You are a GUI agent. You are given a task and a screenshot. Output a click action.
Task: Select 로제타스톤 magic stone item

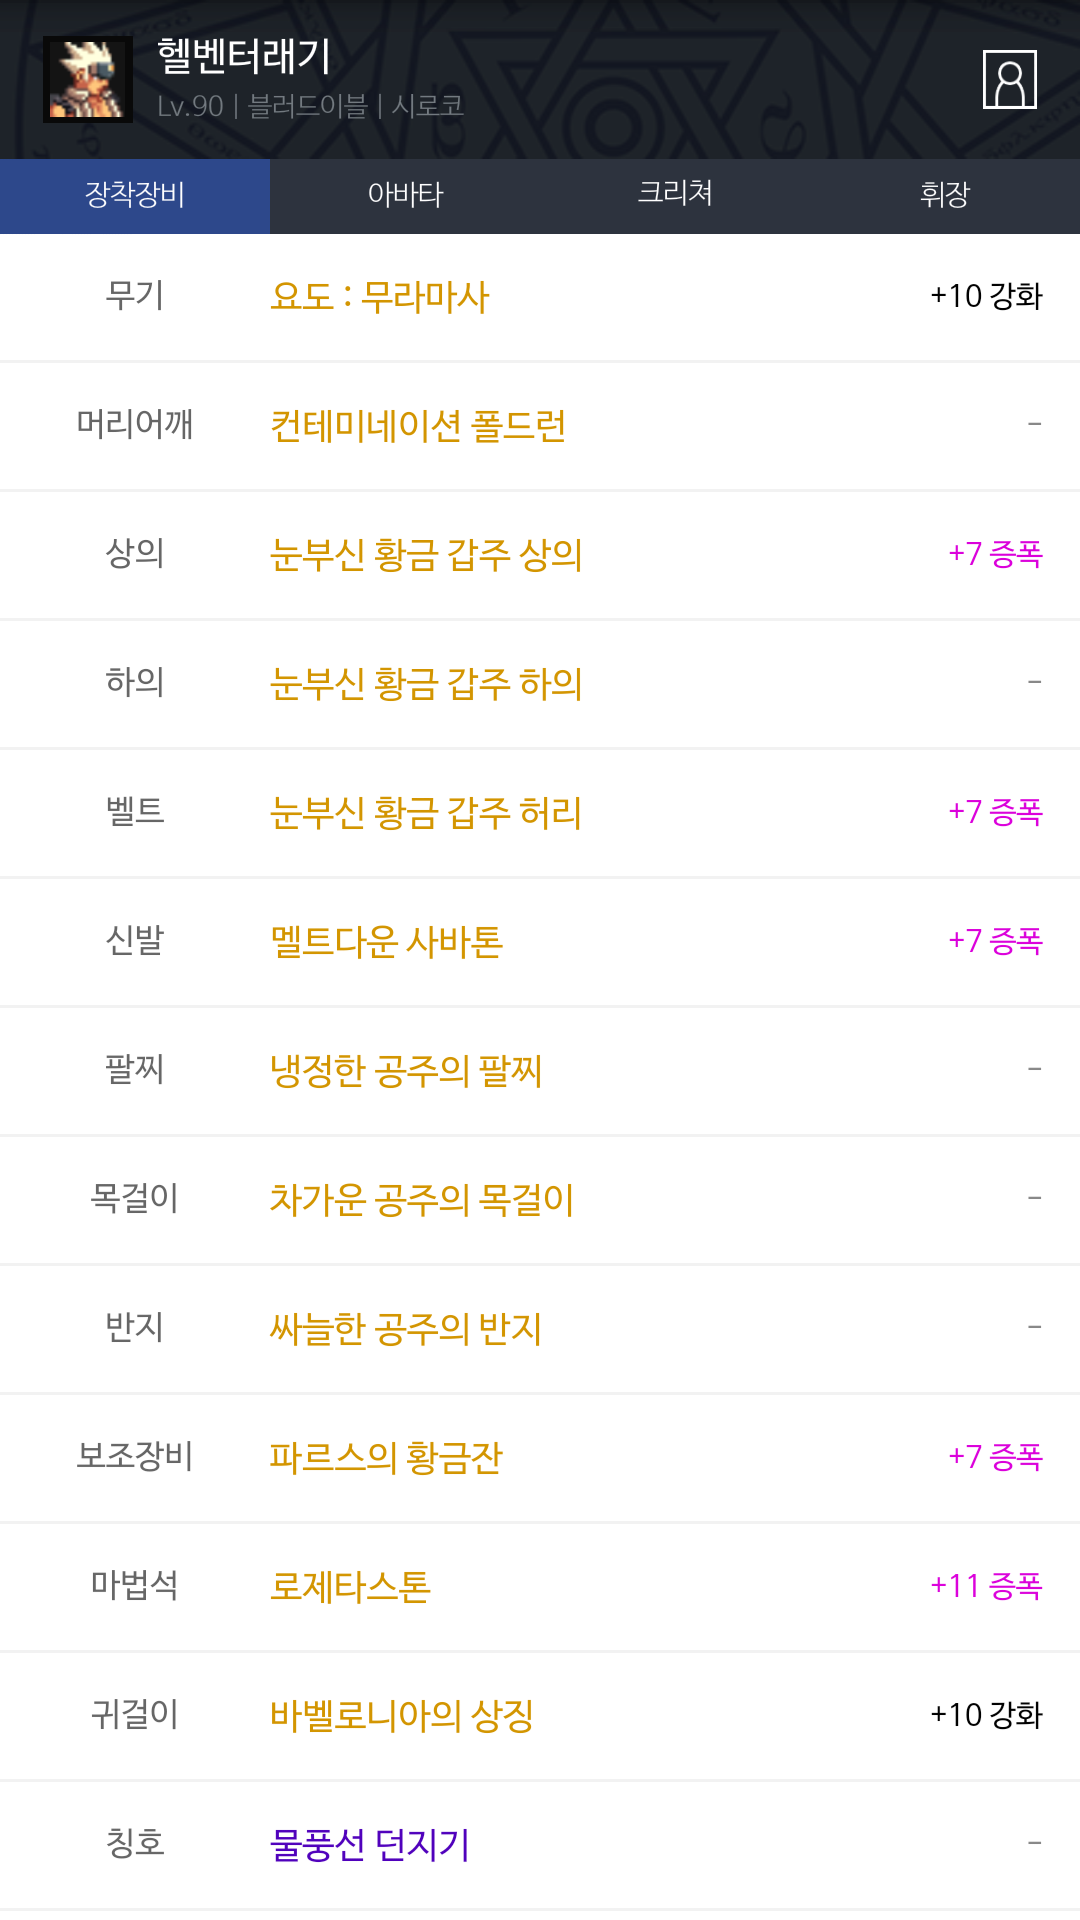(350, 1587)
